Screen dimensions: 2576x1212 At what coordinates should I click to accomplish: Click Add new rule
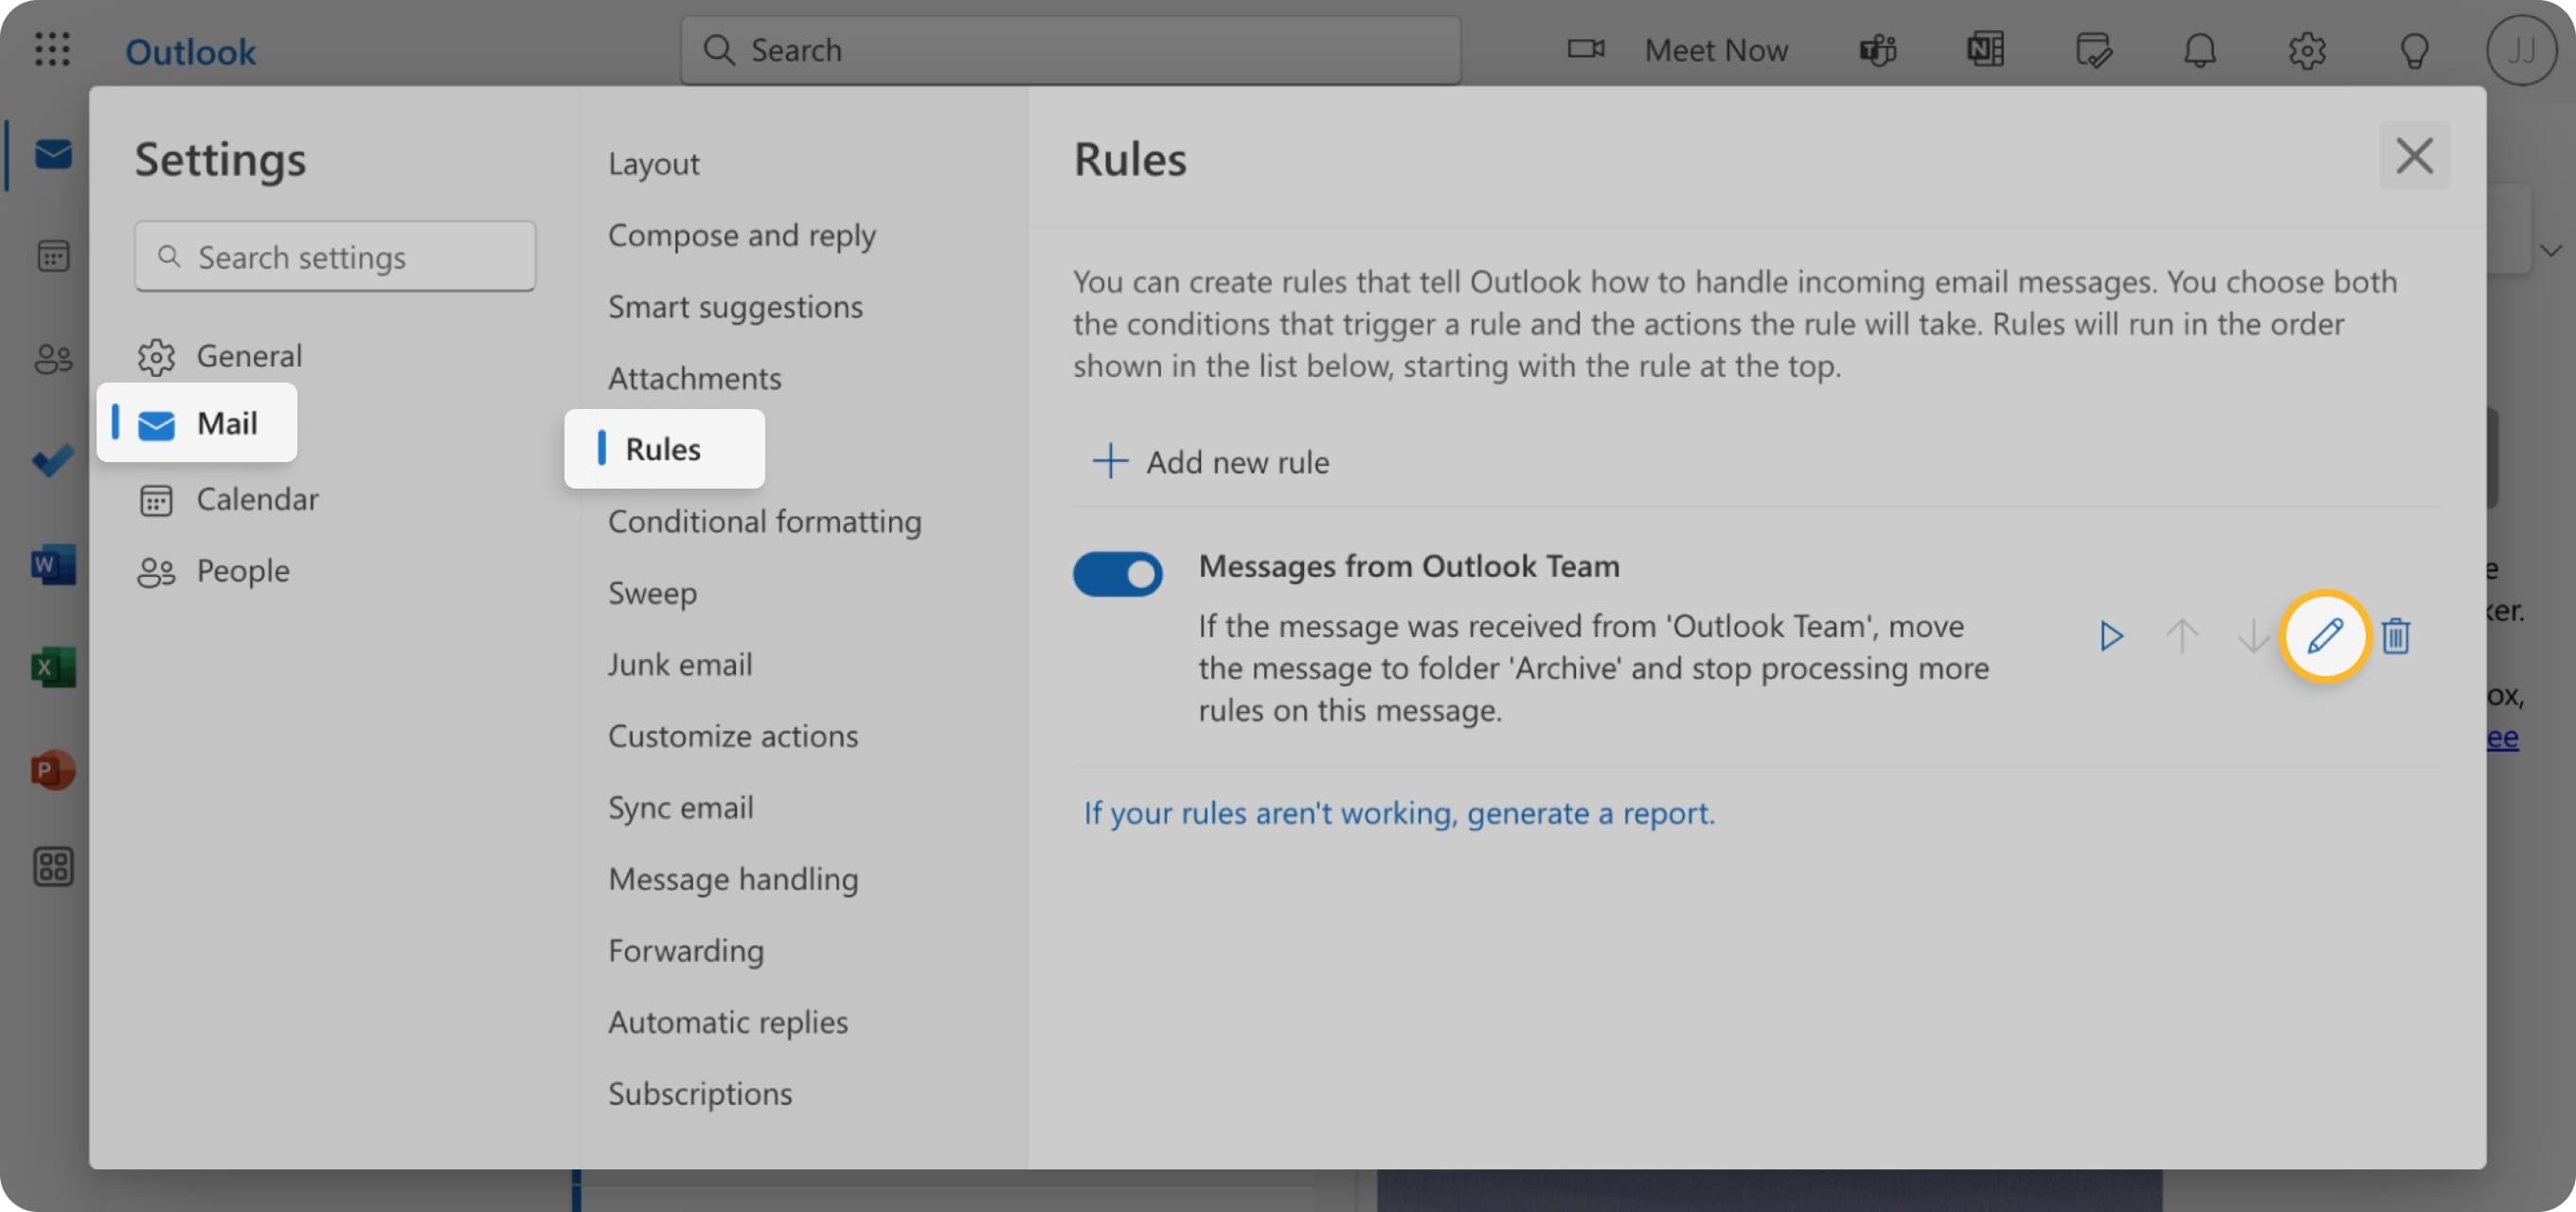pos(1211,462)
